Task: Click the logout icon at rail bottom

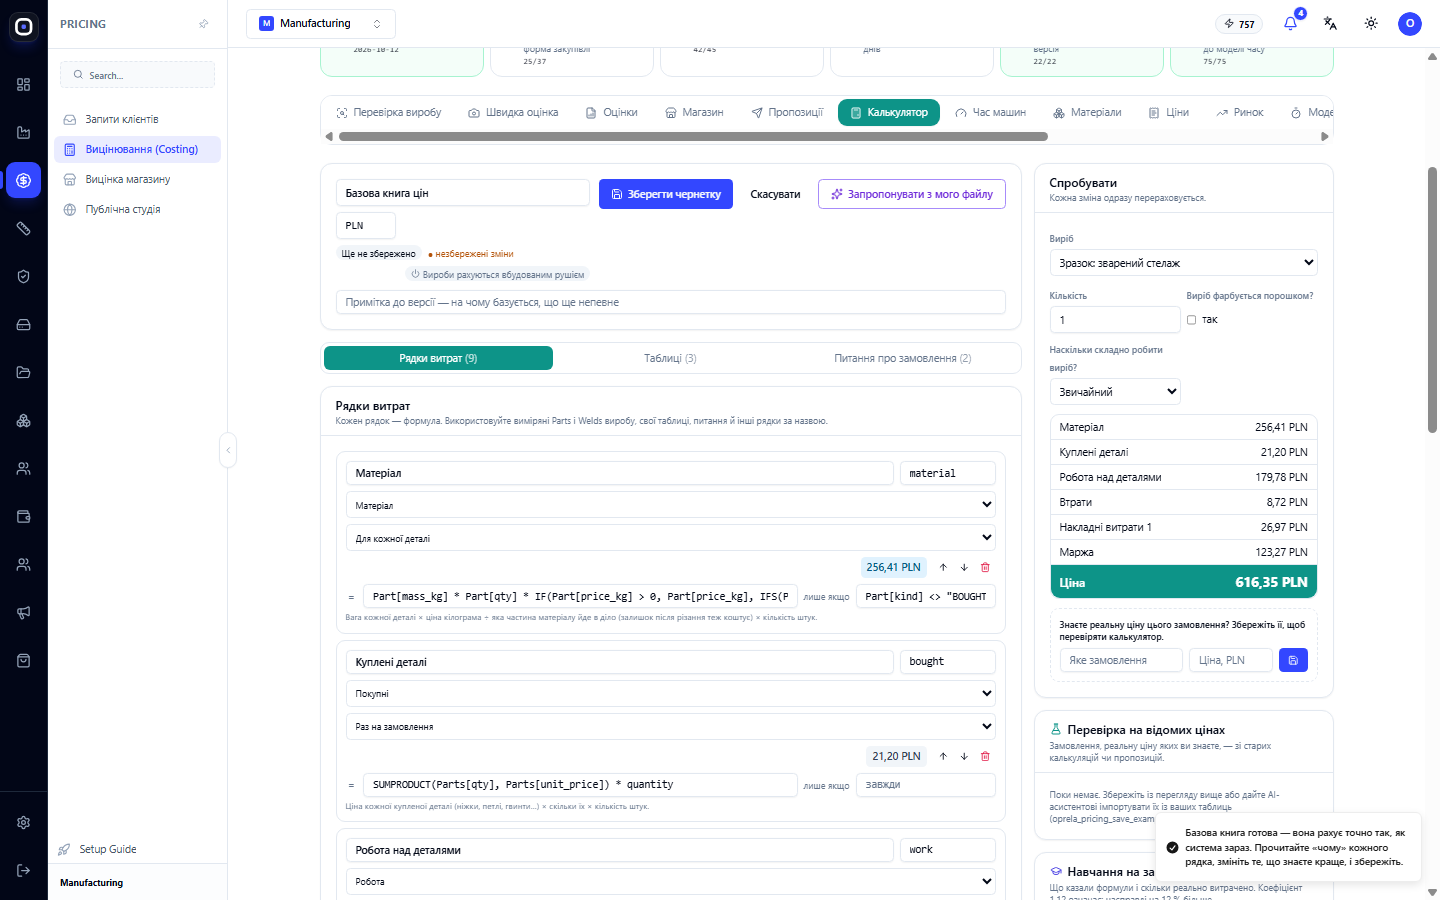Action: [24, 871]
